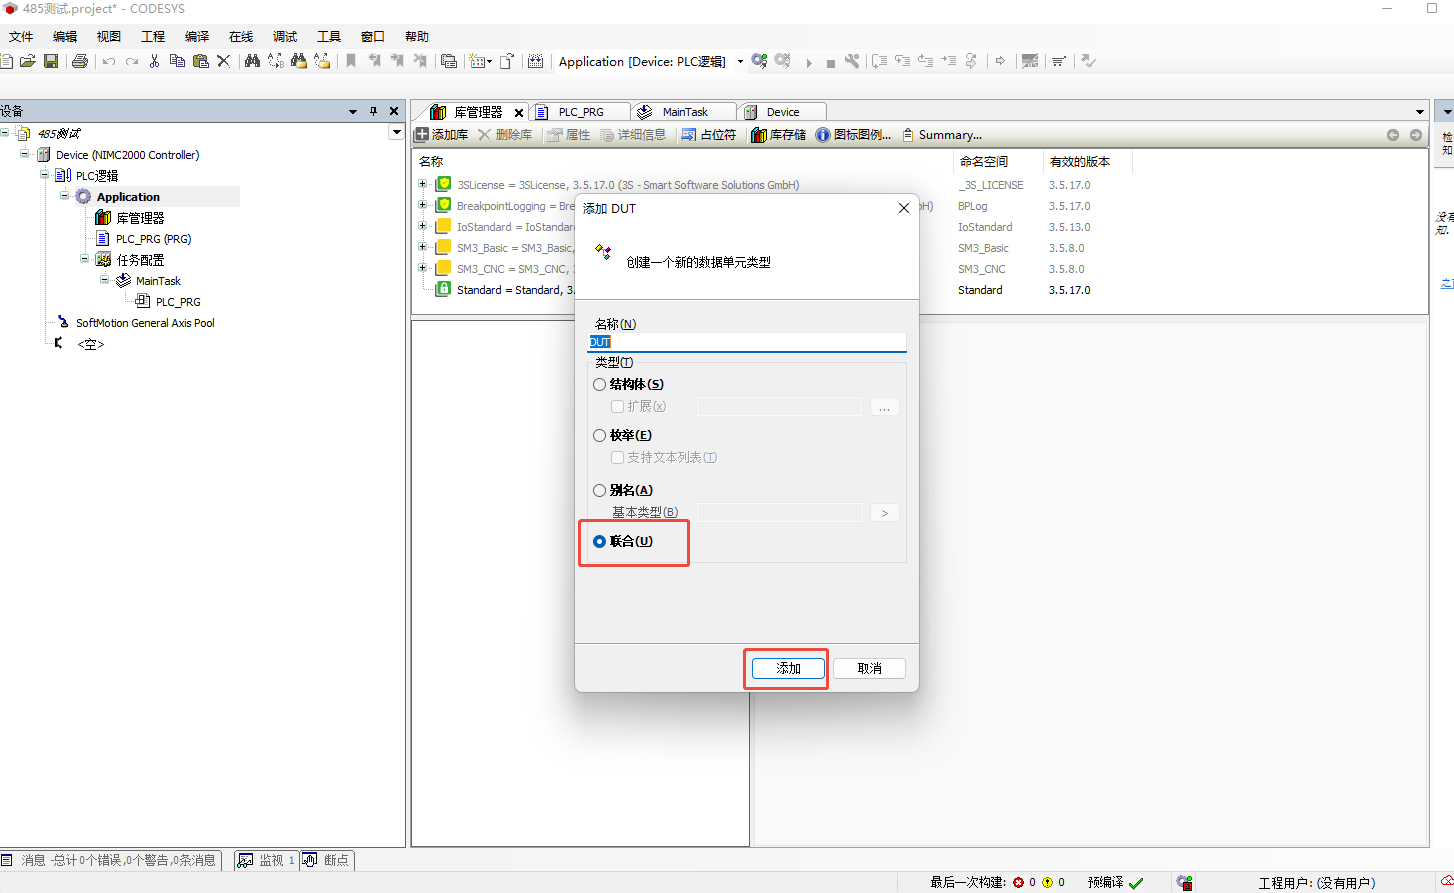Open Find with the binoculars icon
1454x893 pixels.
[x=252, y=61]
